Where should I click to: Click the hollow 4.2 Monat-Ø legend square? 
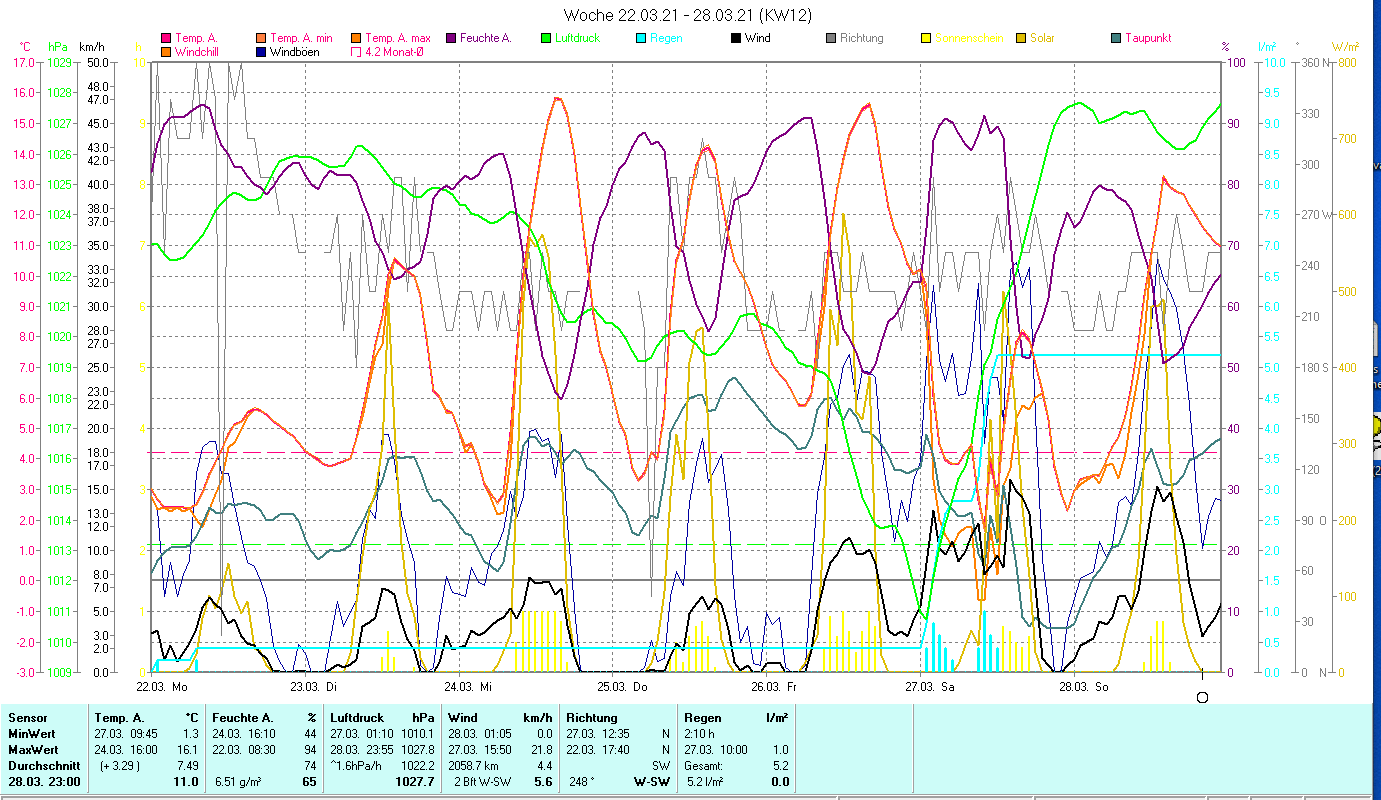356,51
